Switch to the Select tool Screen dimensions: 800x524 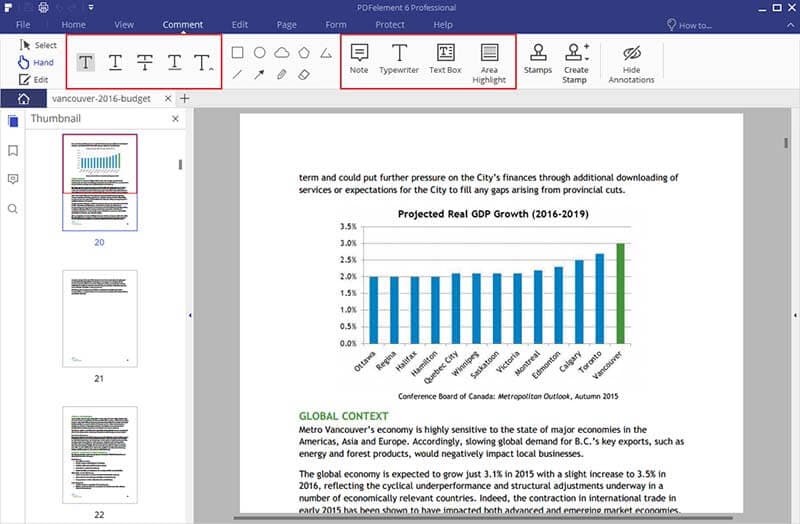pyautogui.click(x=38, y=45)
